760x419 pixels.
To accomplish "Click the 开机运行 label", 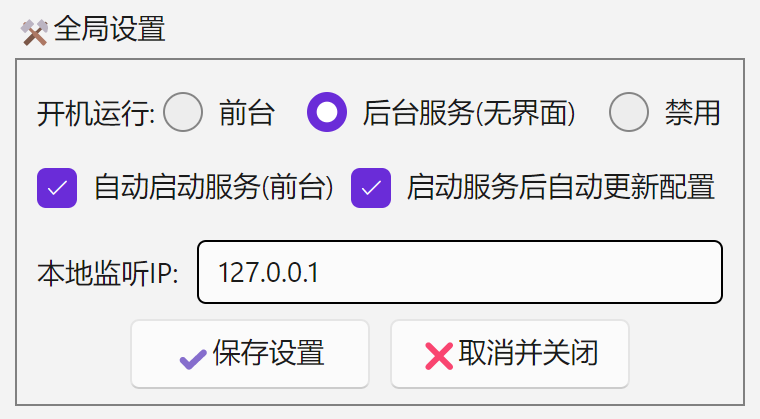I will (x=95, y=114).
